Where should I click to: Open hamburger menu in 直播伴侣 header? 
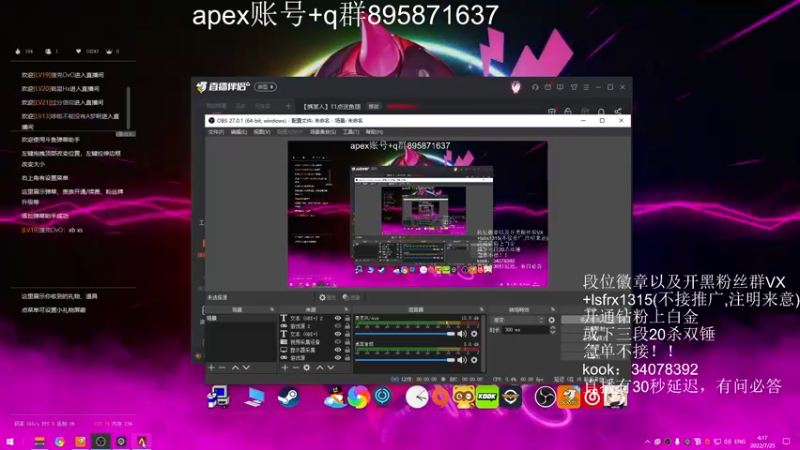pos(586,87)
